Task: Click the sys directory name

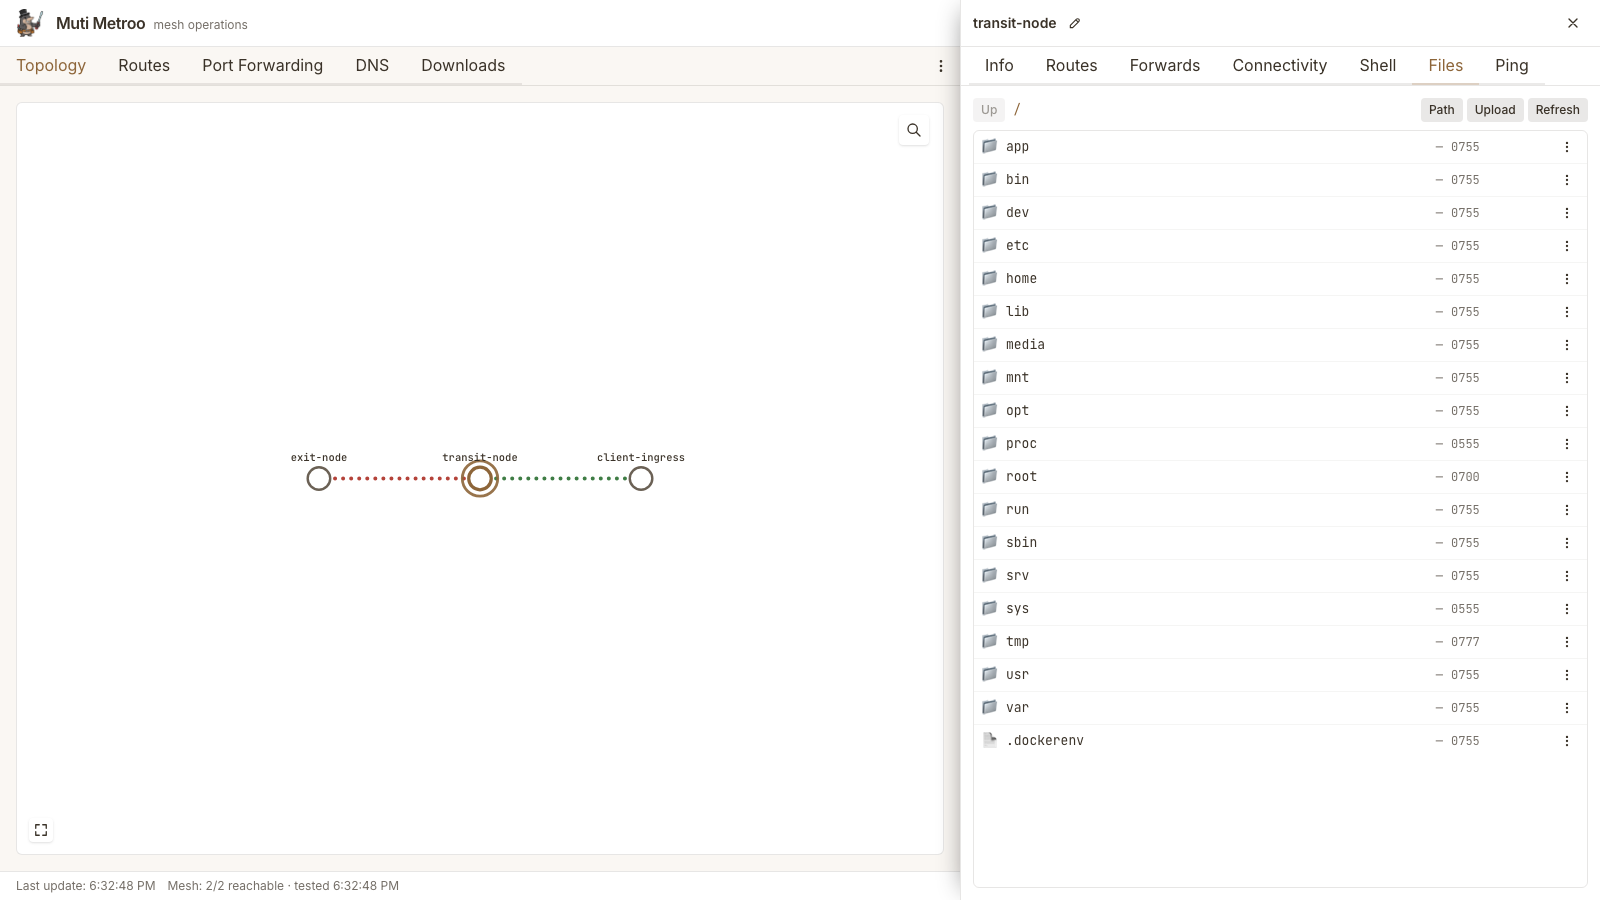Action: click(x=1017, y=609)
